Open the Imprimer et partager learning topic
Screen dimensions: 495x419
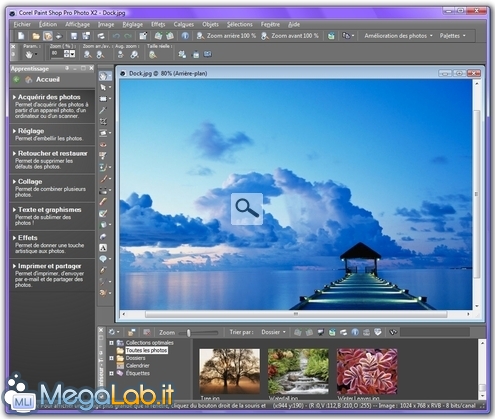(49, 266)
